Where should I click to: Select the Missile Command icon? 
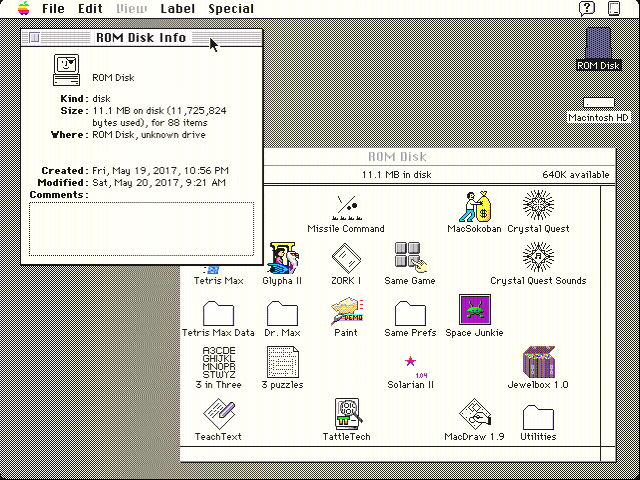click(346, 208)
